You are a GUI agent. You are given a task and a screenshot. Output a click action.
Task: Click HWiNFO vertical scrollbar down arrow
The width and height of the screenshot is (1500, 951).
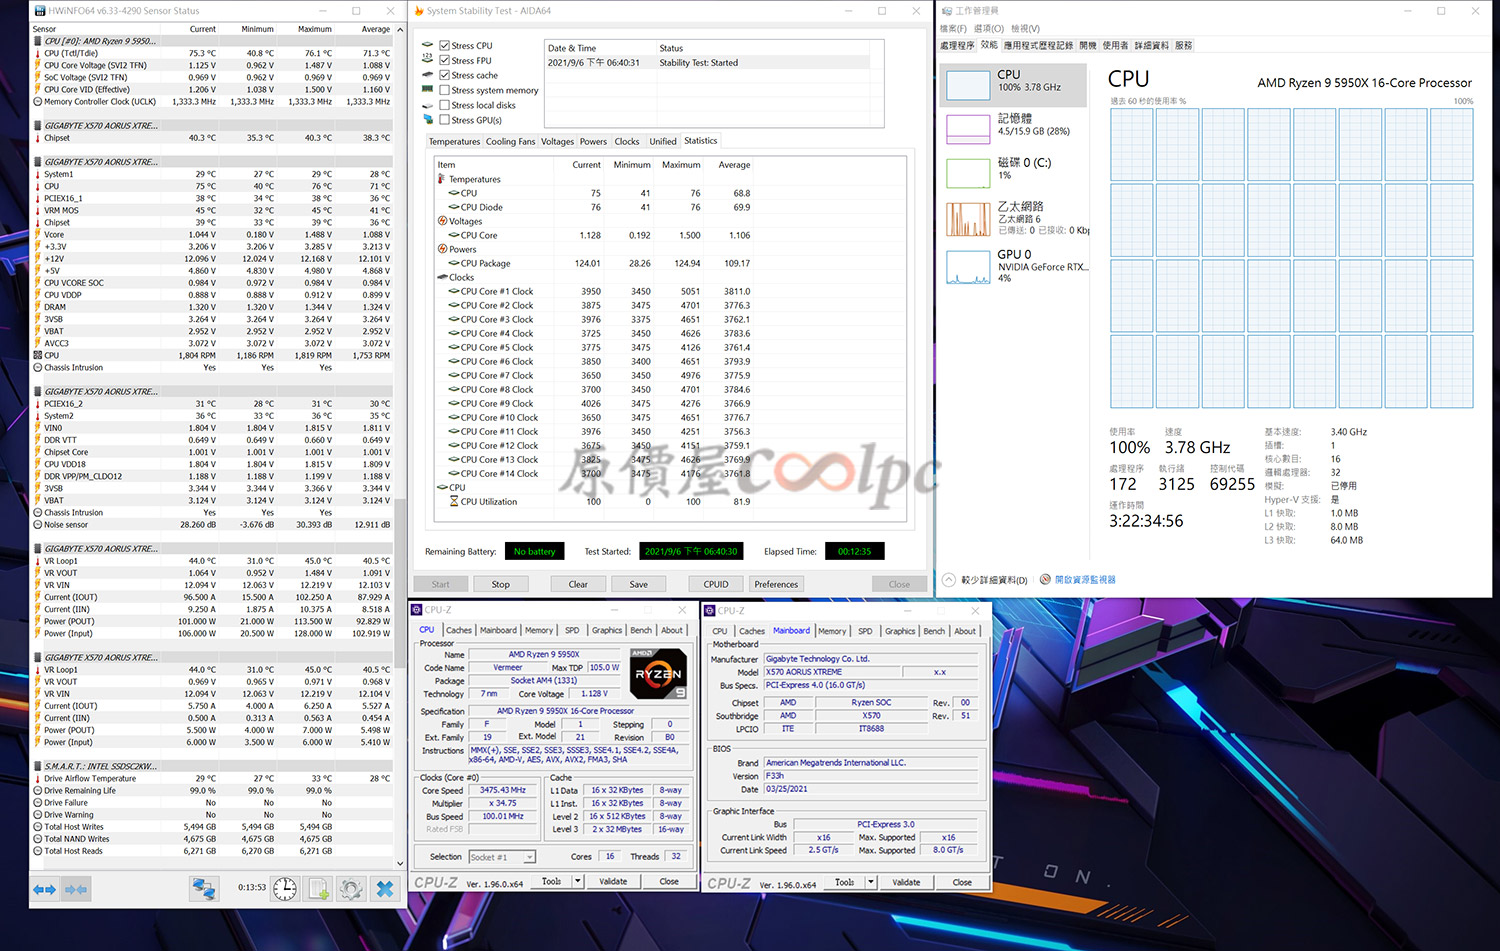pyautogui.click(x=400, y=863)
